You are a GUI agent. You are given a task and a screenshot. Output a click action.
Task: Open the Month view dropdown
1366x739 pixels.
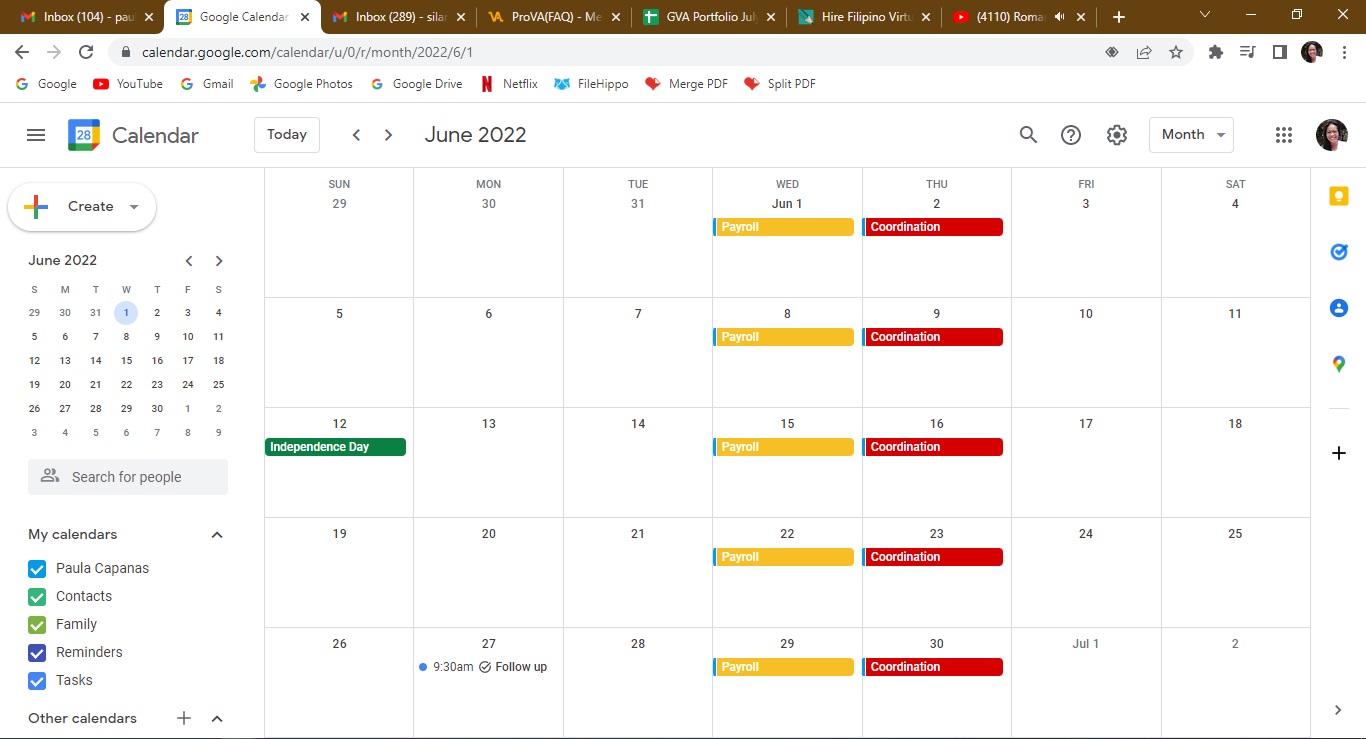click(x=1191, y=135)
